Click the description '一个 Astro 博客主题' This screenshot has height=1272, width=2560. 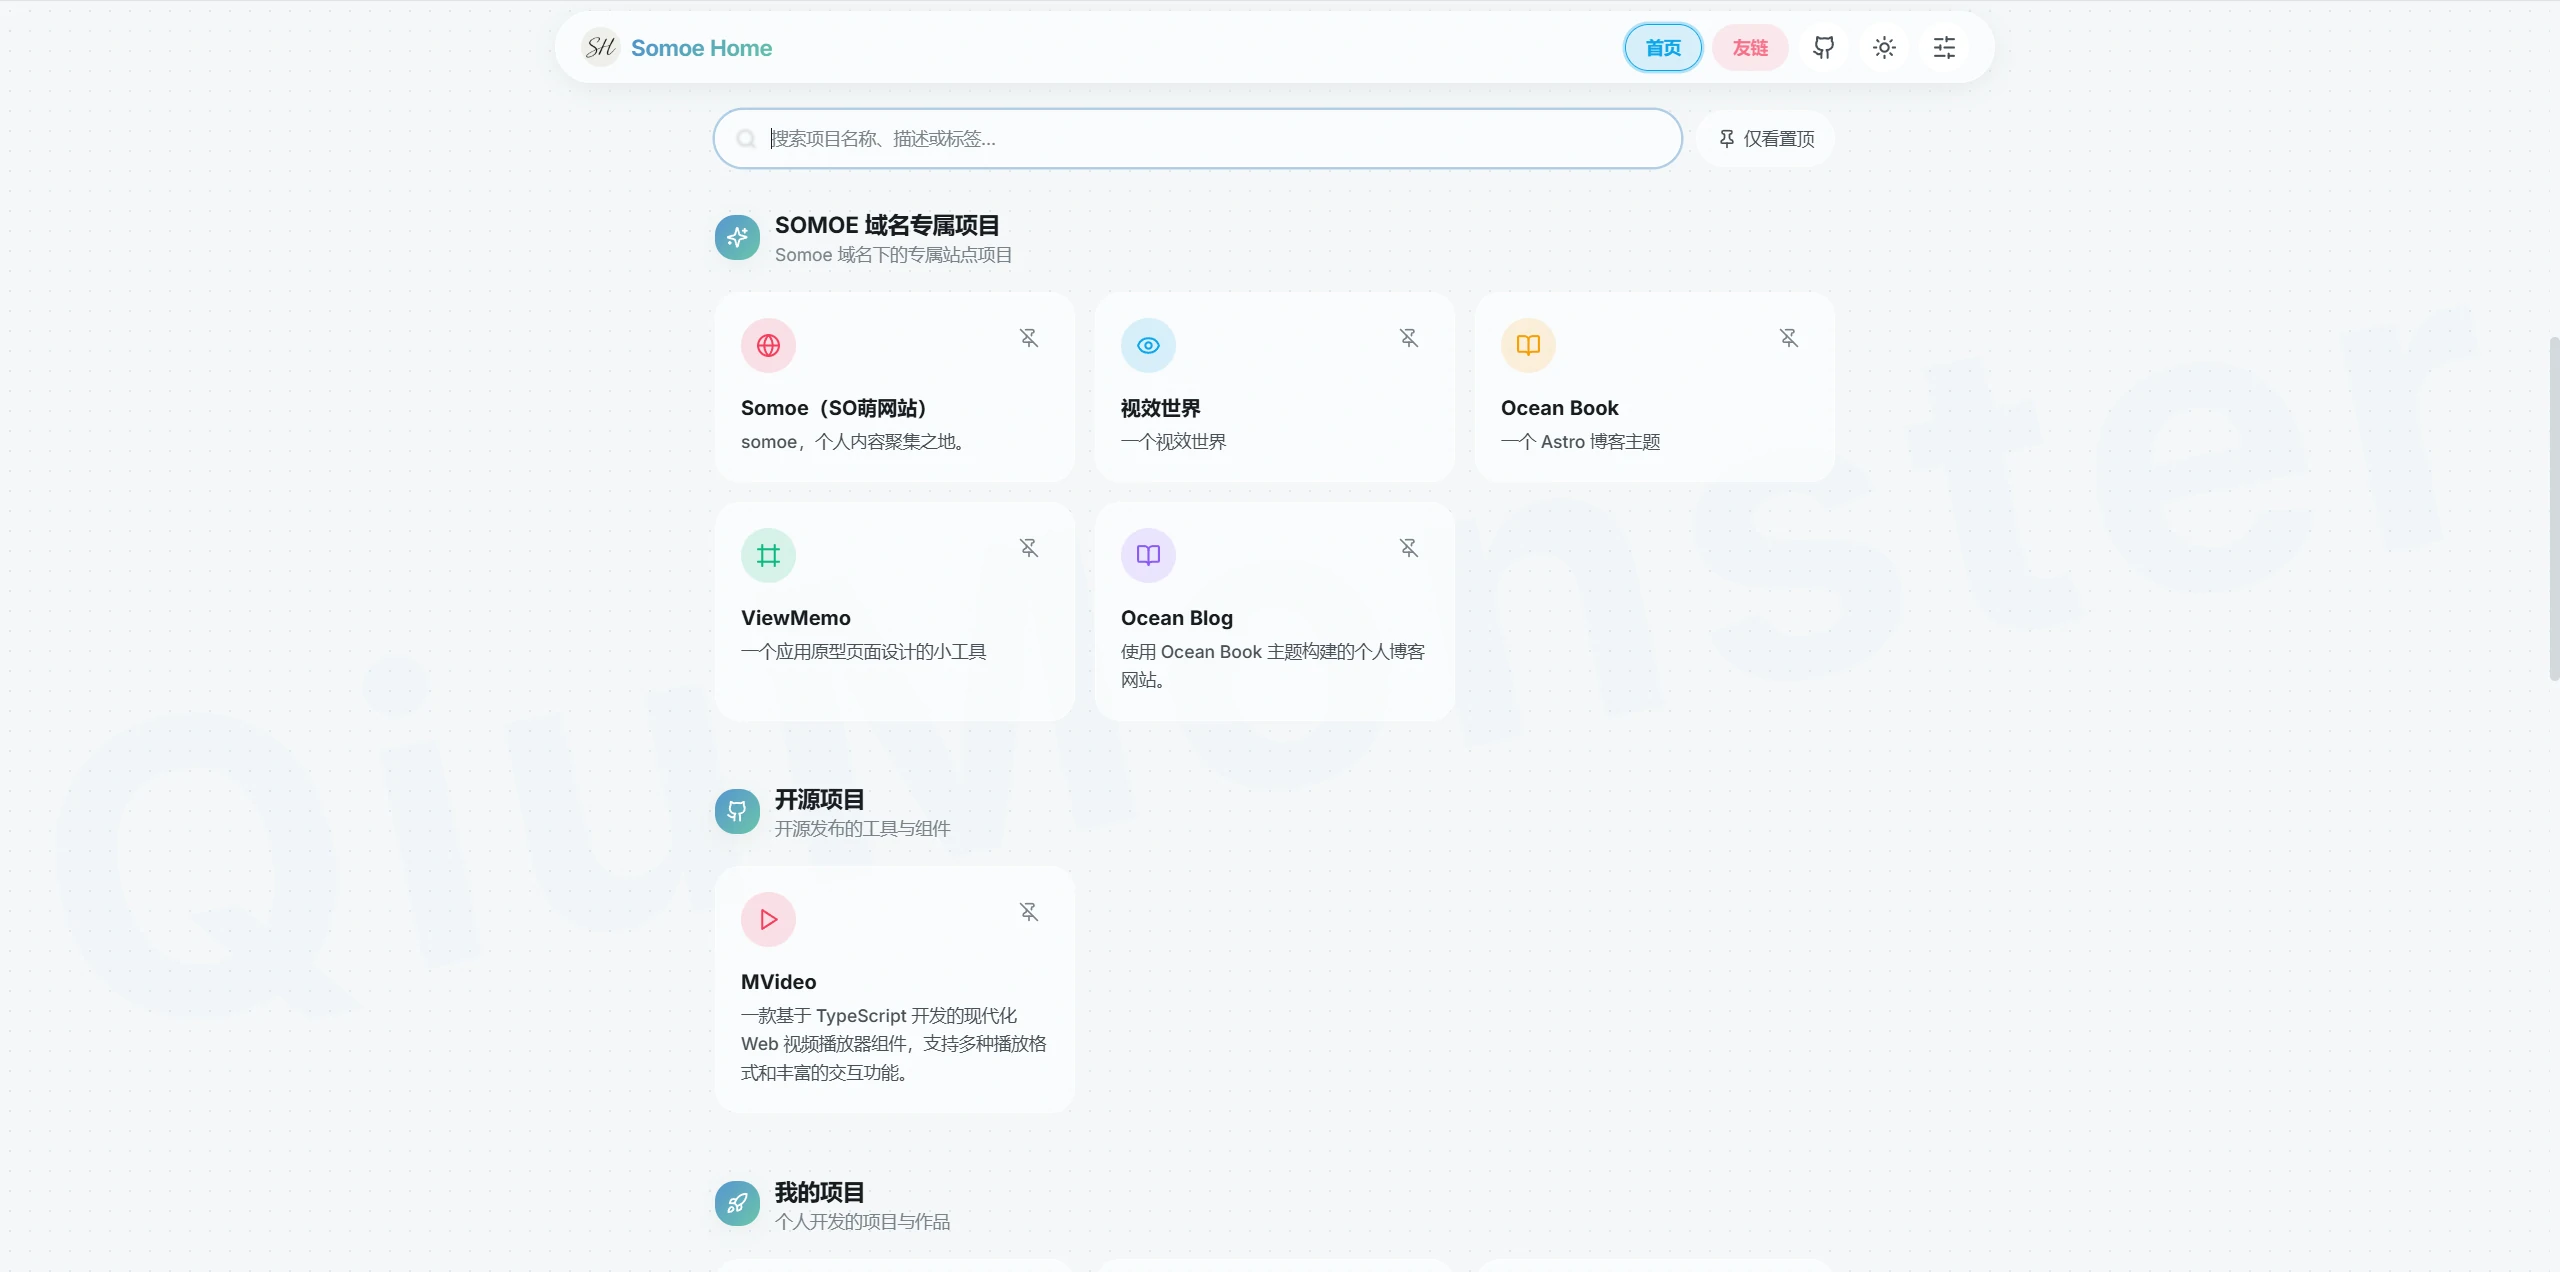(x=1580, y=442)
